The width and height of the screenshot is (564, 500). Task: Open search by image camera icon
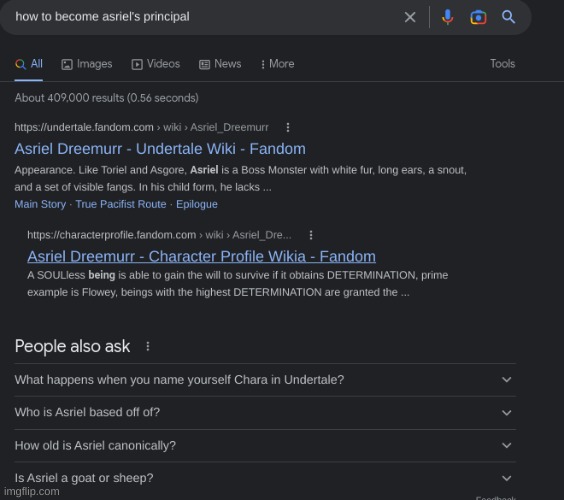pos(478,17)
